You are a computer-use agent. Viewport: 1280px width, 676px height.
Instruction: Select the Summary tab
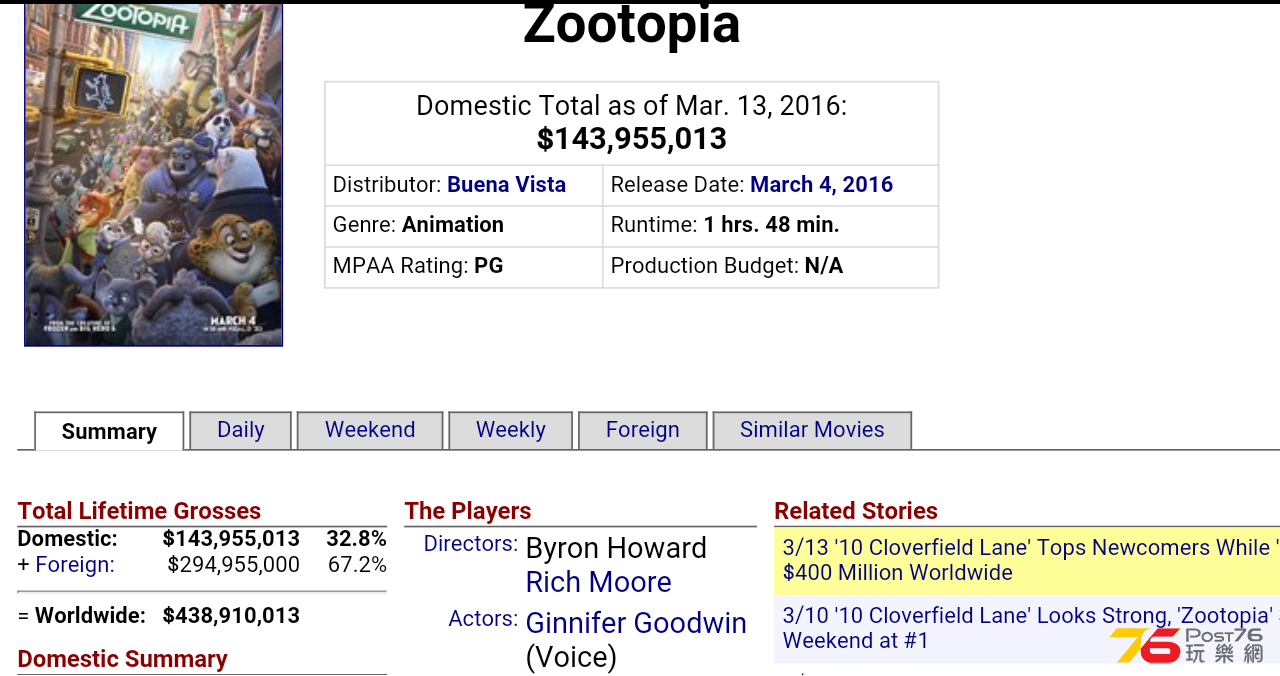coord(109,431)
